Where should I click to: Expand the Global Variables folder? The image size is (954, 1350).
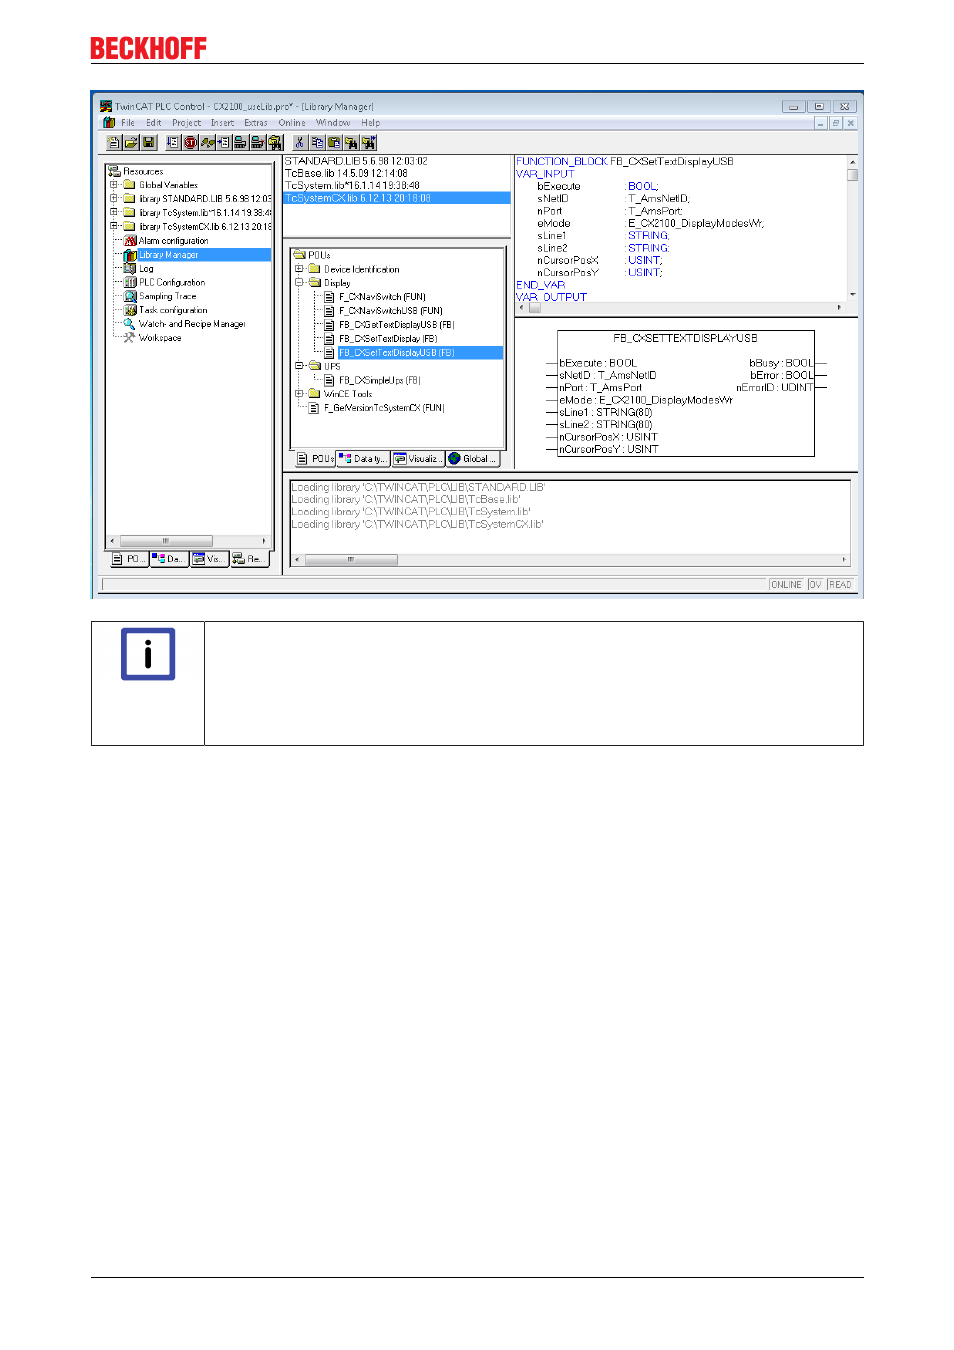point(114,185)
